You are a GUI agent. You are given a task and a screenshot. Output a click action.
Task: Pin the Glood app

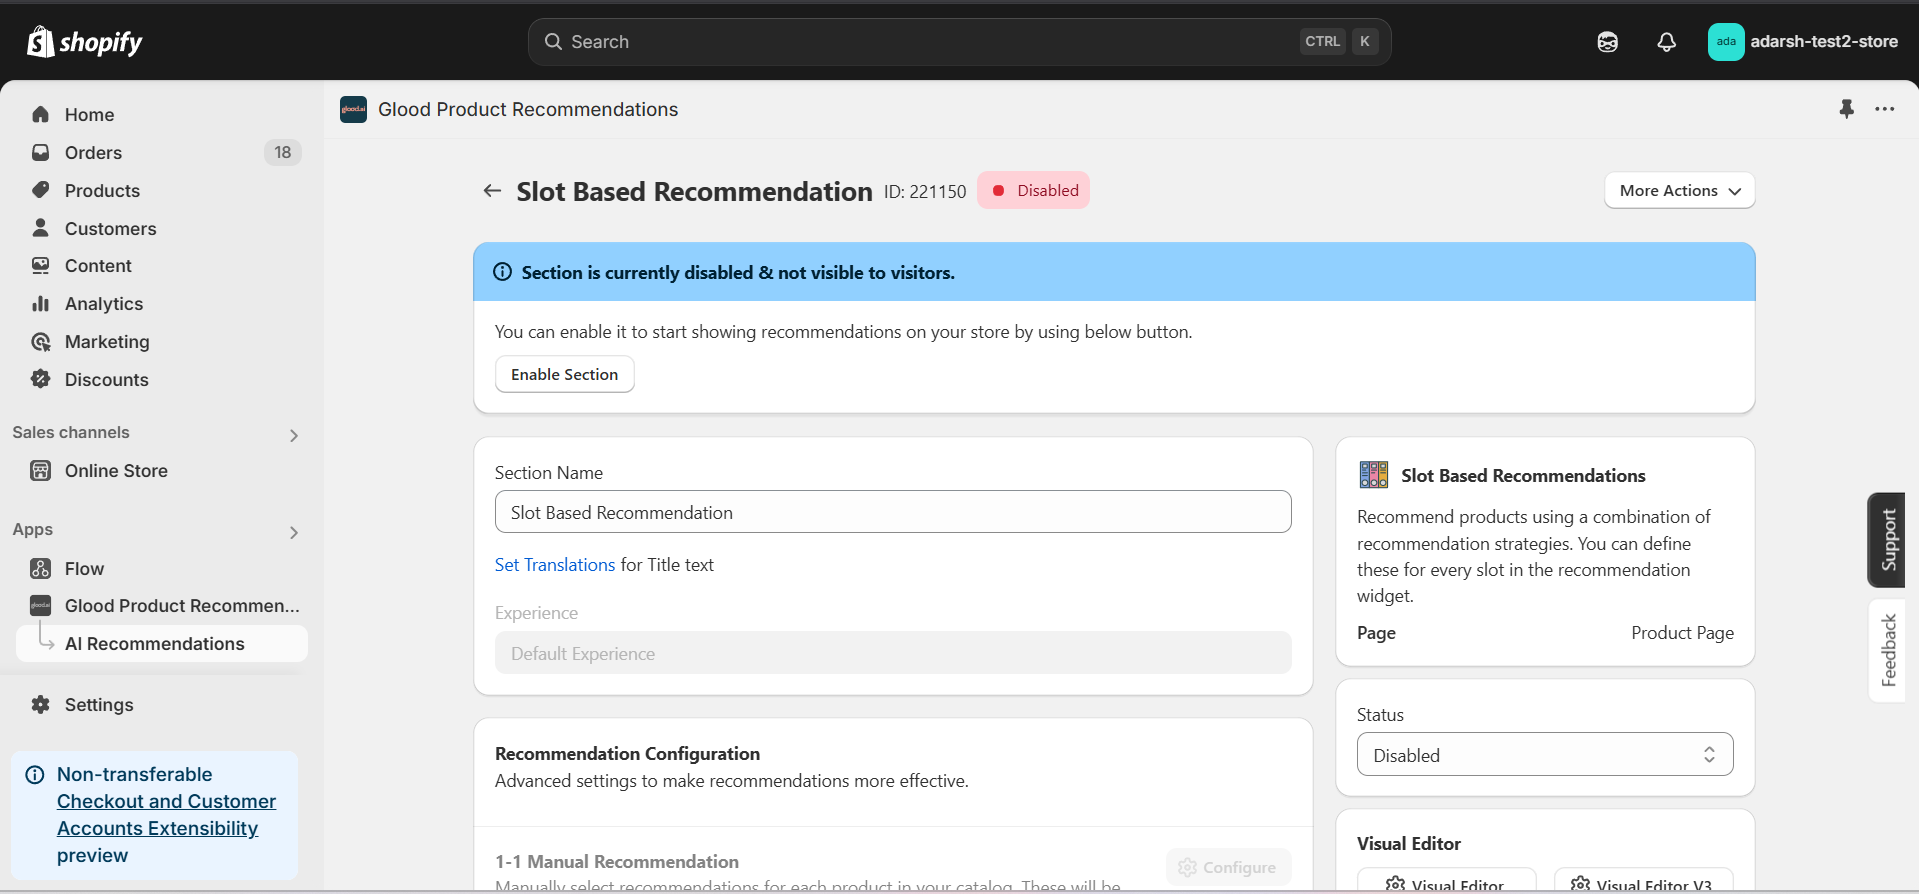click(x=1846, y=109)
